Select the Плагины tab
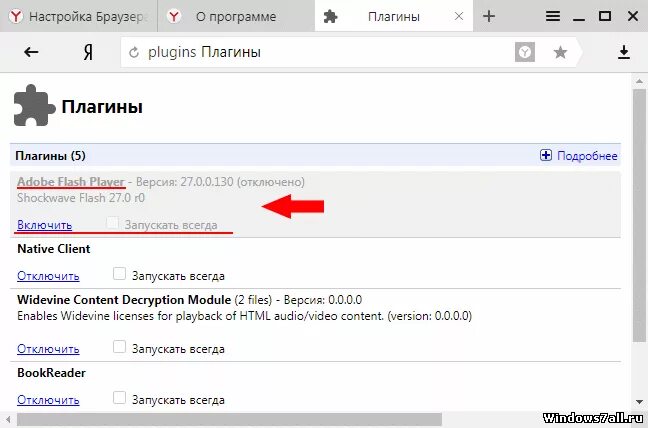Screen dimensions: 648x428 394,16
